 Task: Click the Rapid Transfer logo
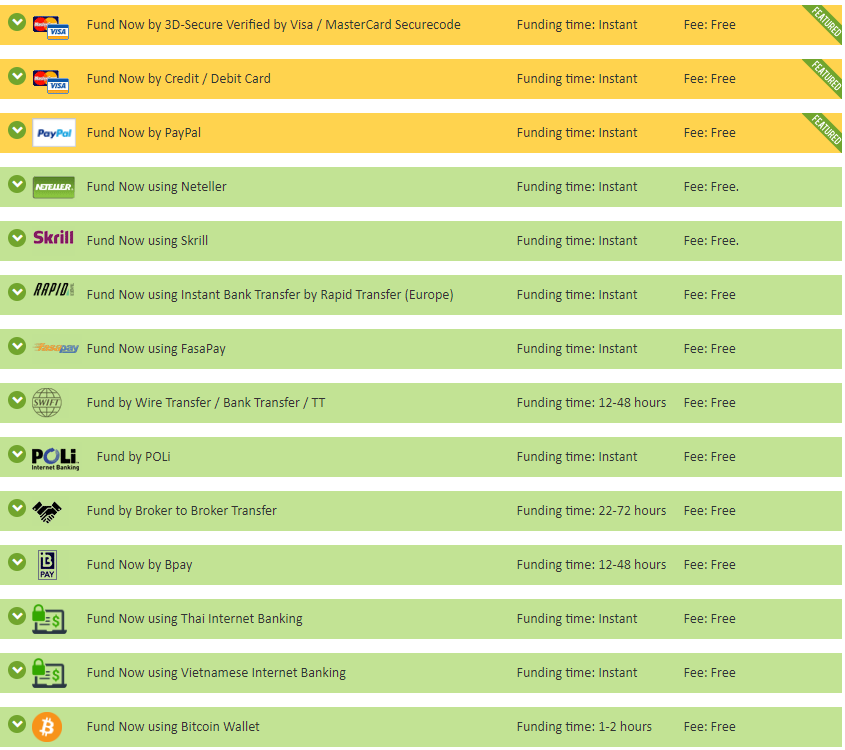click(53, 290)
